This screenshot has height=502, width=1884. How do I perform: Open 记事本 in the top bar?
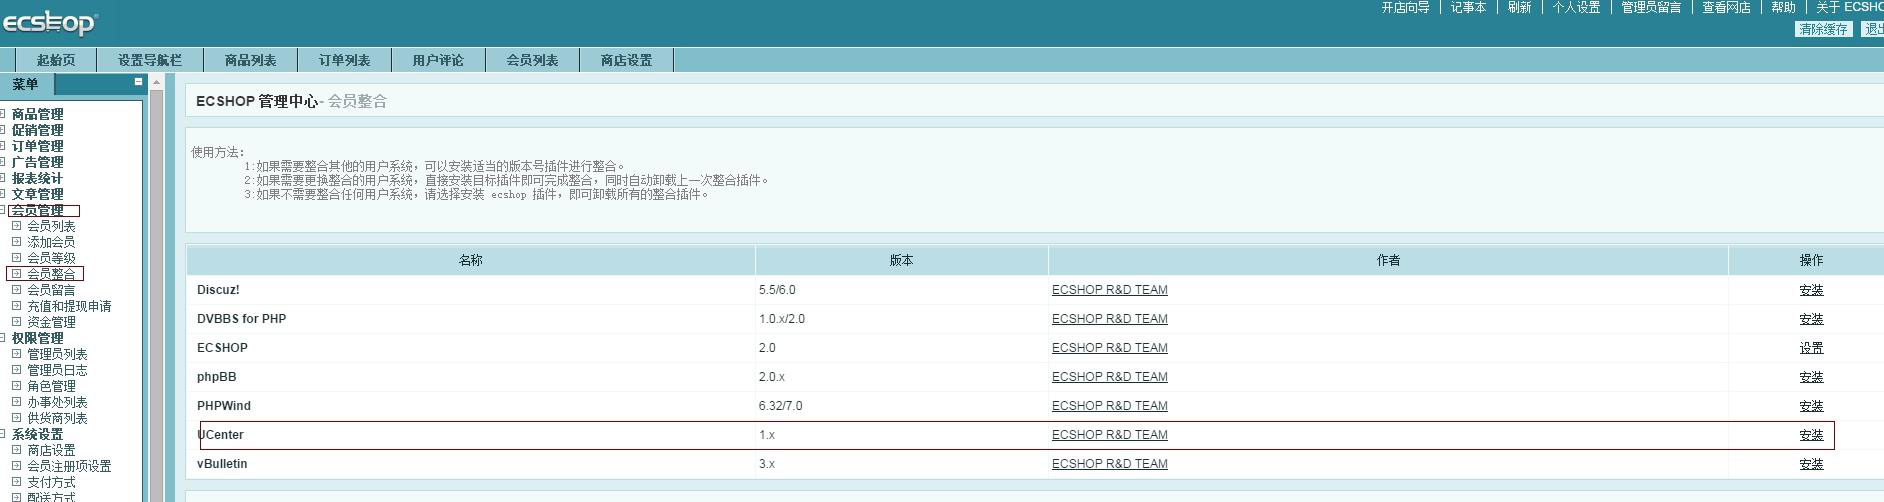tap(1468, 7)
